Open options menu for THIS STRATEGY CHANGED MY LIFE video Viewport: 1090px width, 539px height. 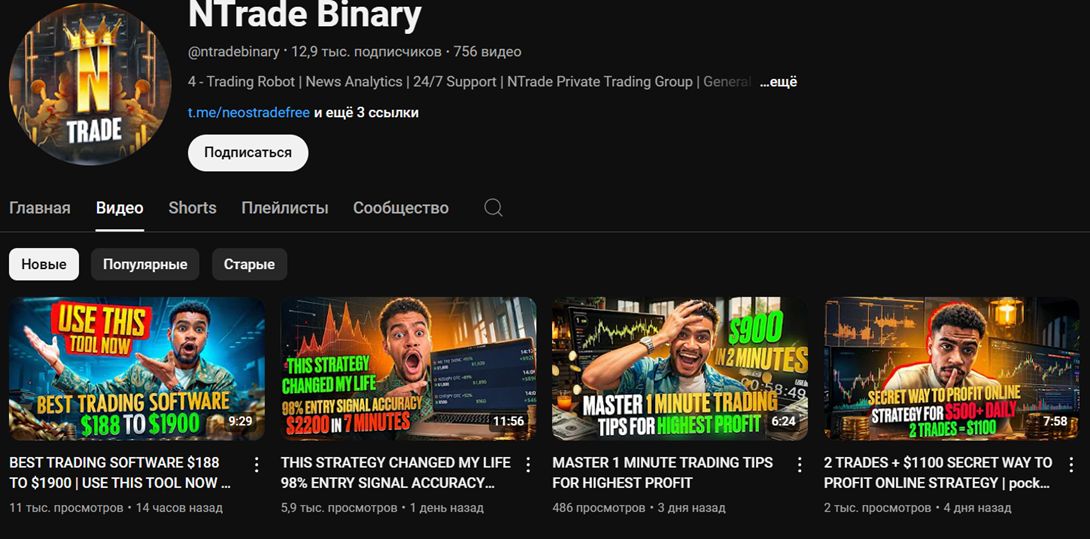[x=528, y=465]
